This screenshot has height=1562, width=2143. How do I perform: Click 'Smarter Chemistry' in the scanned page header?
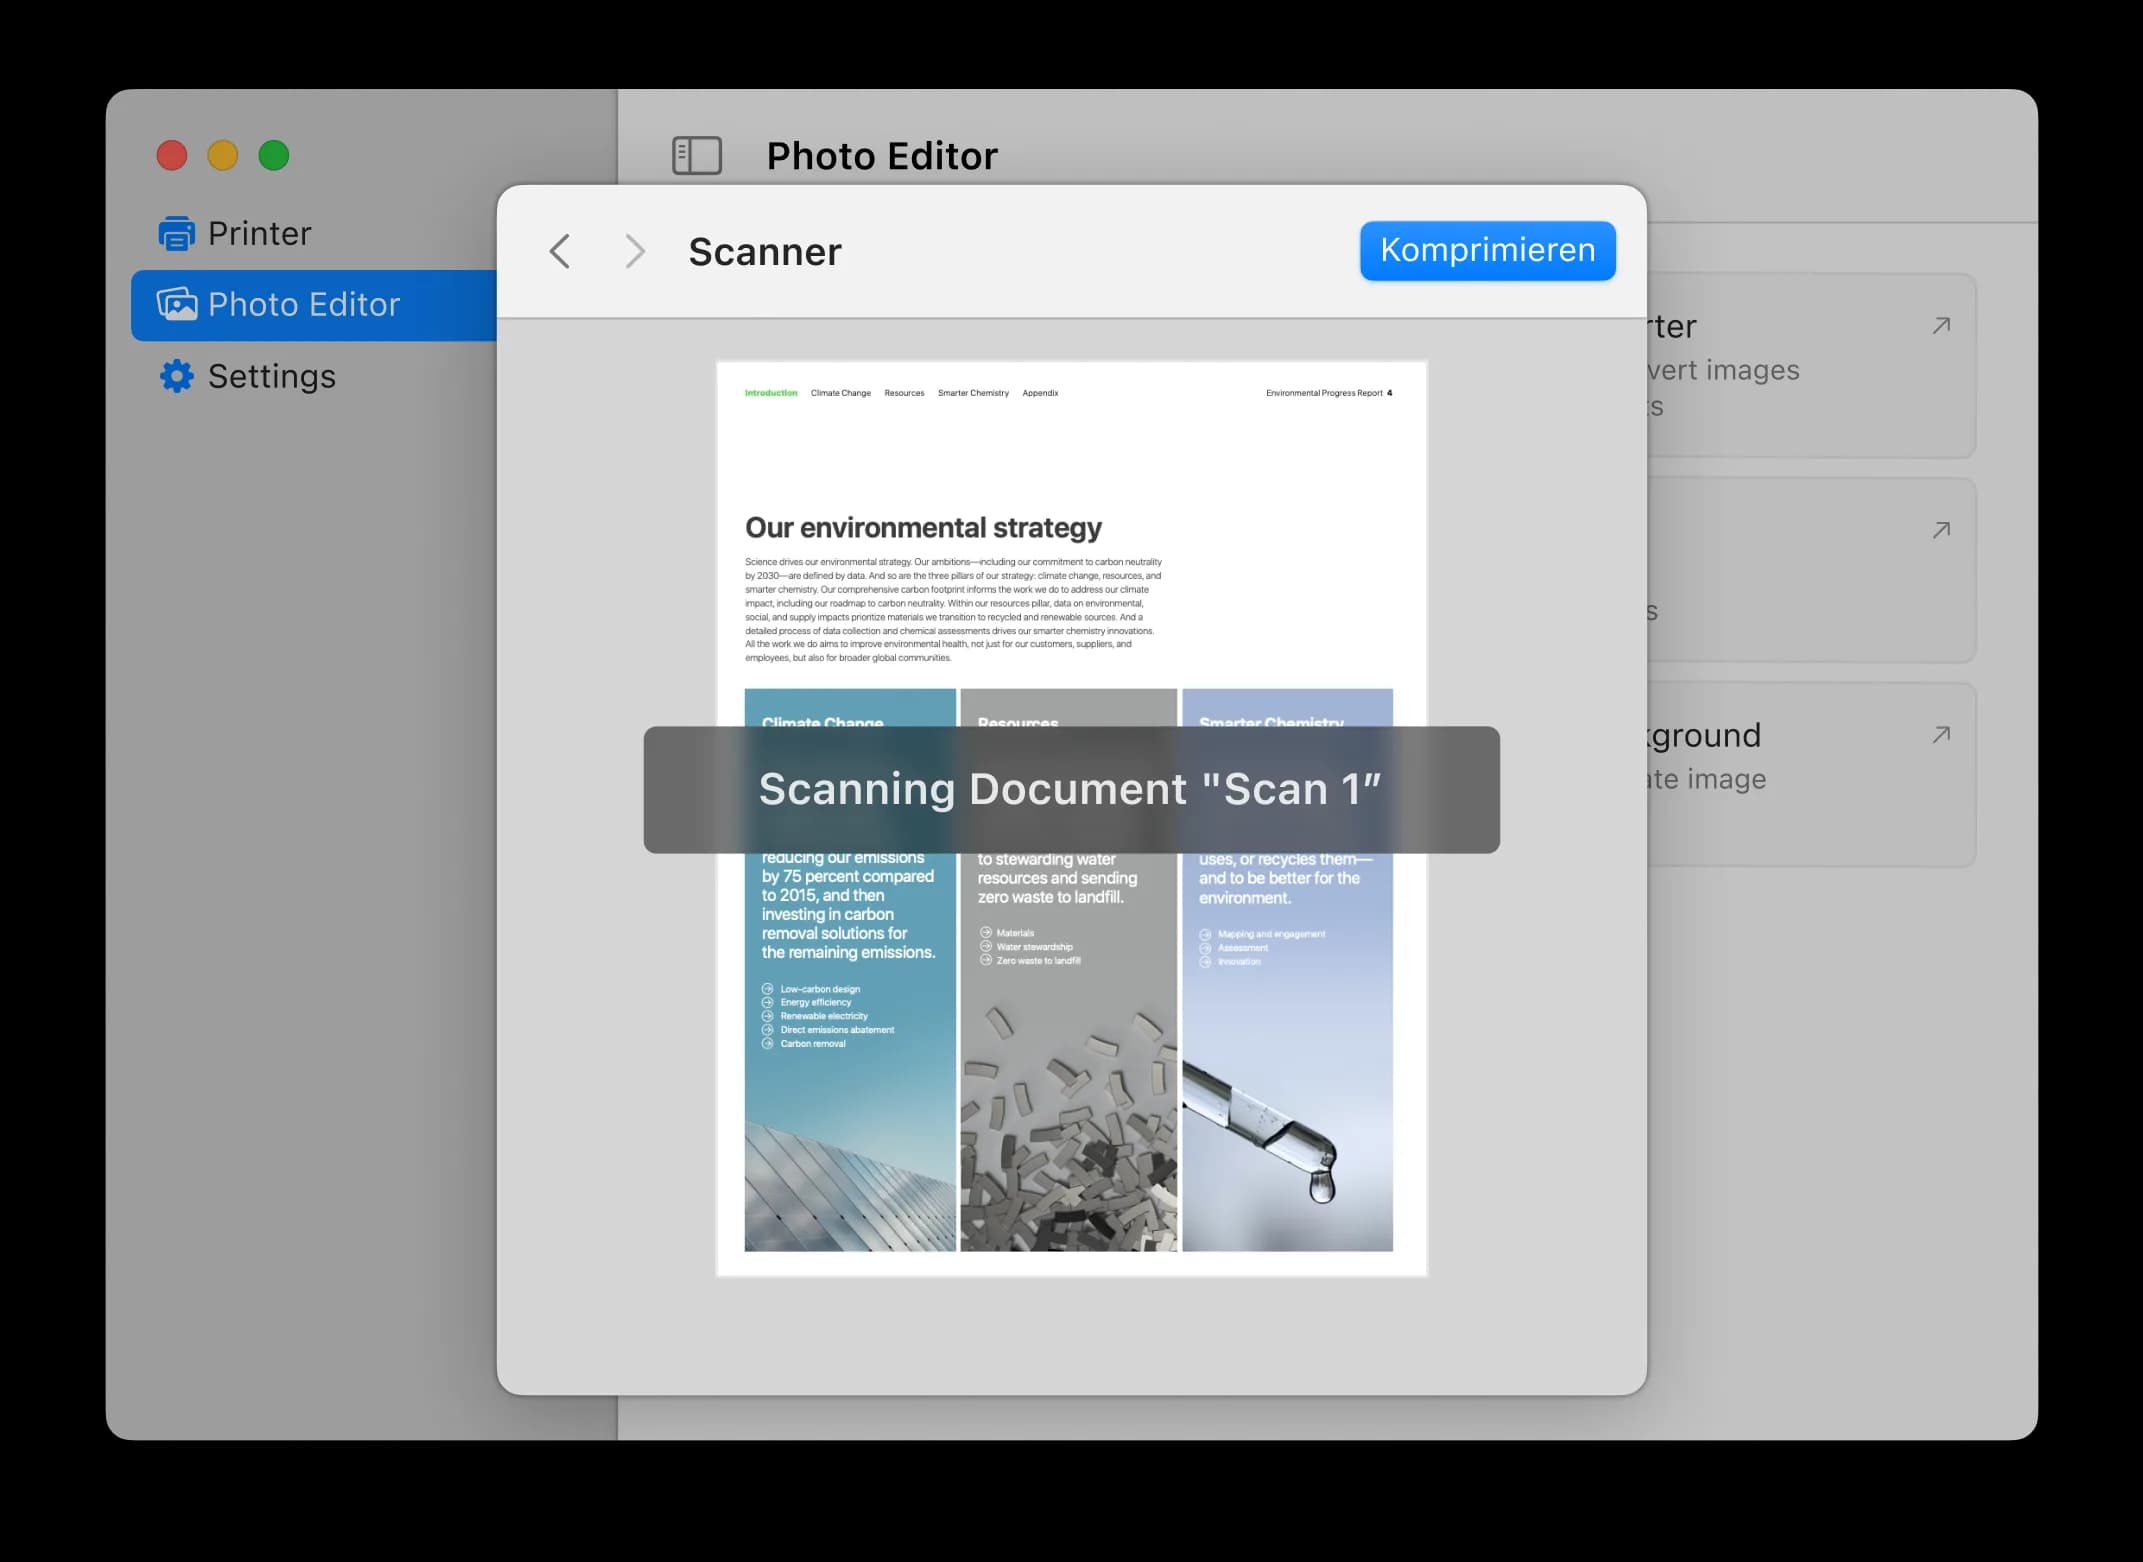pyautogui.click(x=973, y=393)
